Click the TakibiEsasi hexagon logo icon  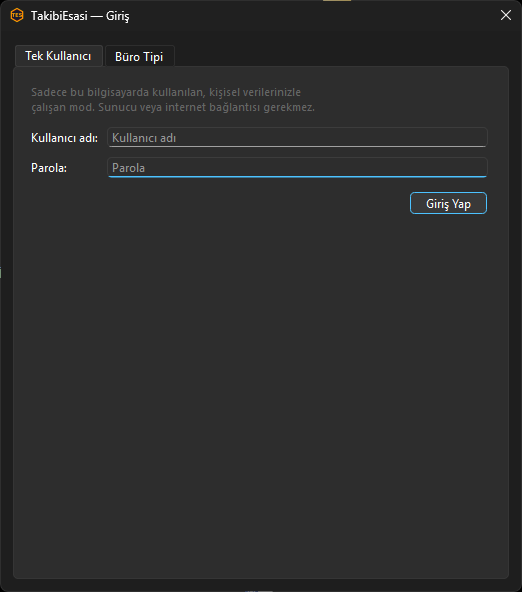pos(17,15)
